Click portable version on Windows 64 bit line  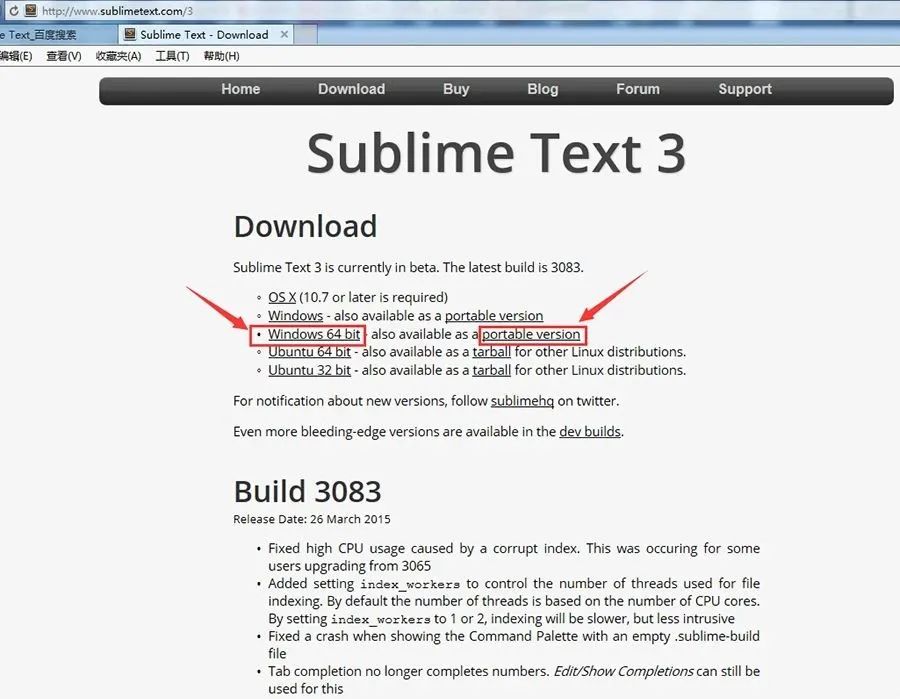pos(531,334)
